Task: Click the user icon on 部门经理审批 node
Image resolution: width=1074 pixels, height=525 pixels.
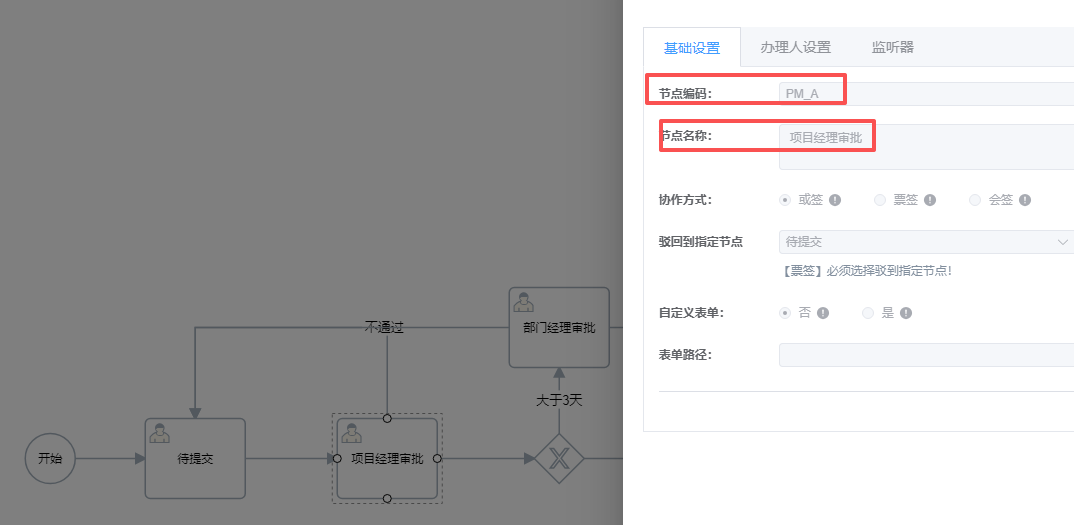Action: coord(523,301)
